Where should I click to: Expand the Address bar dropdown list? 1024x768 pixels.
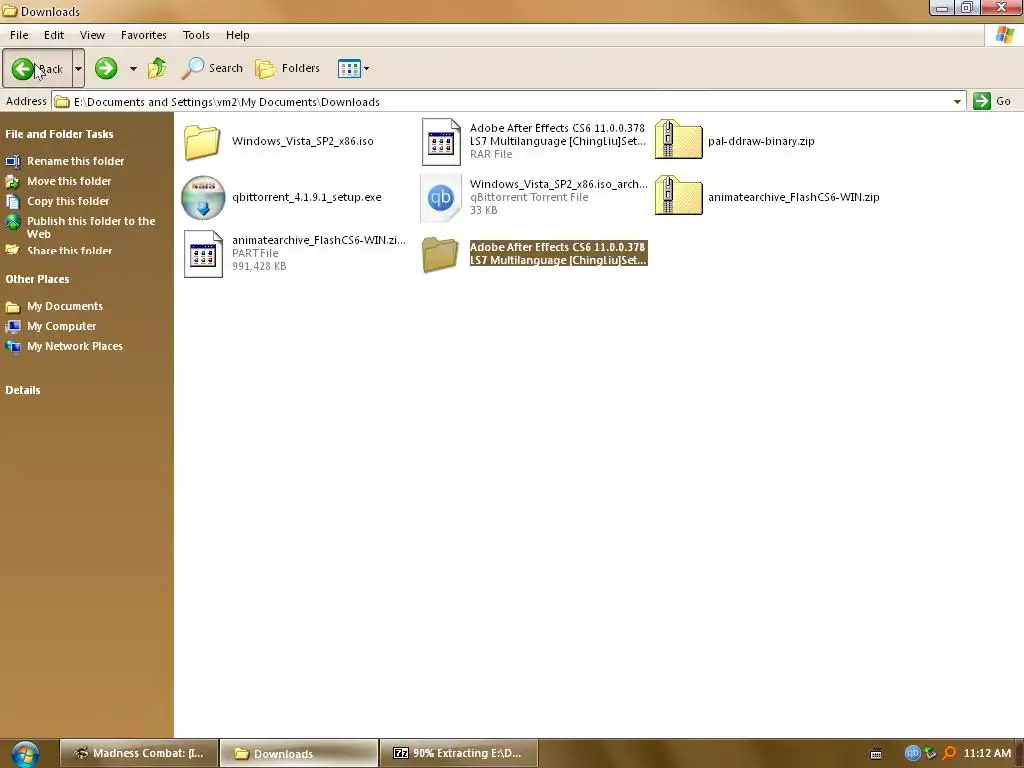957,102
